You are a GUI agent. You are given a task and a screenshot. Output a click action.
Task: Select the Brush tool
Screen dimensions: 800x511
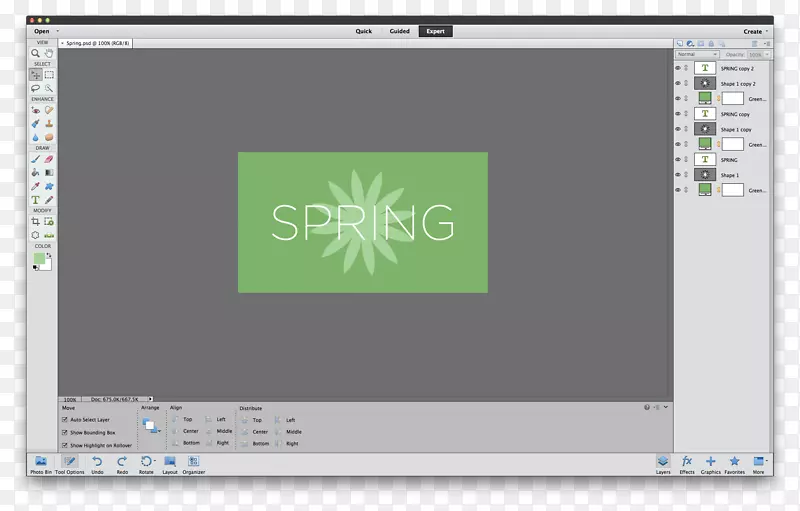click(x=35, y=159)
